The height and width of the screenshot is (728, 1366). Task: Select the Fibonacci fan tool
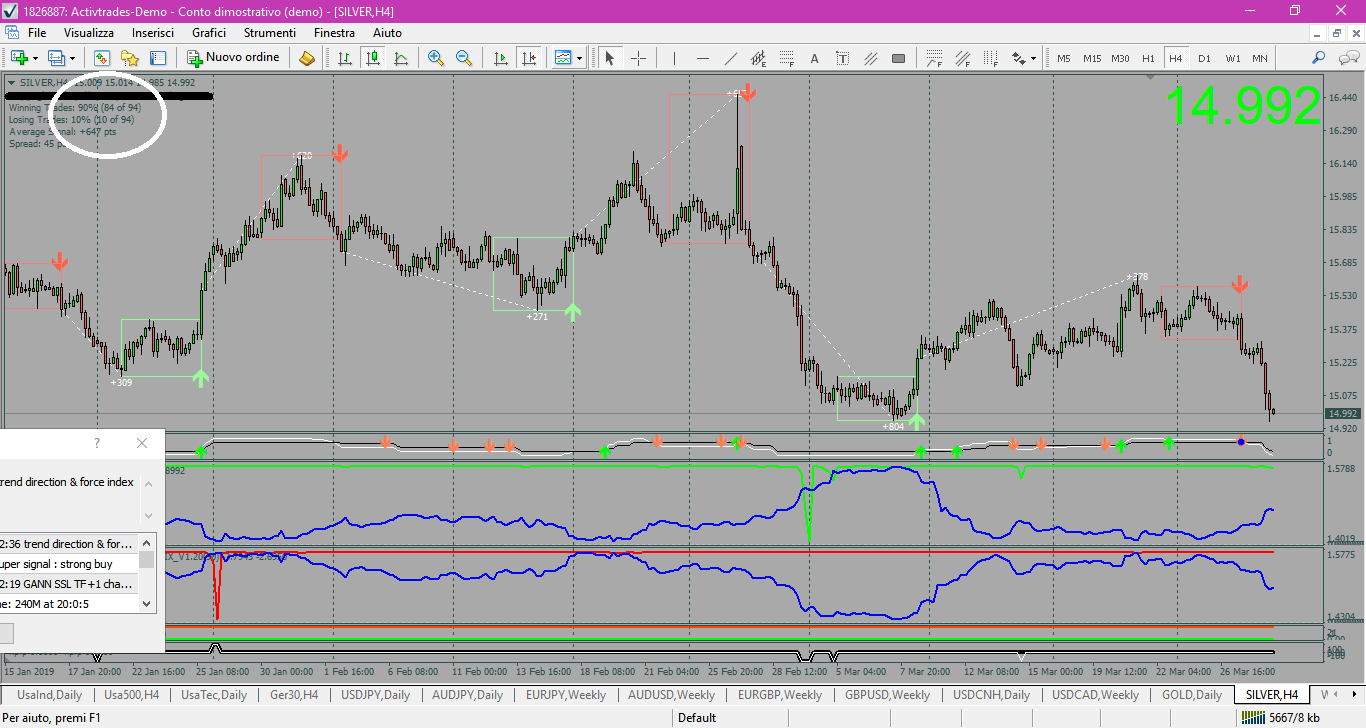(963, 58)
